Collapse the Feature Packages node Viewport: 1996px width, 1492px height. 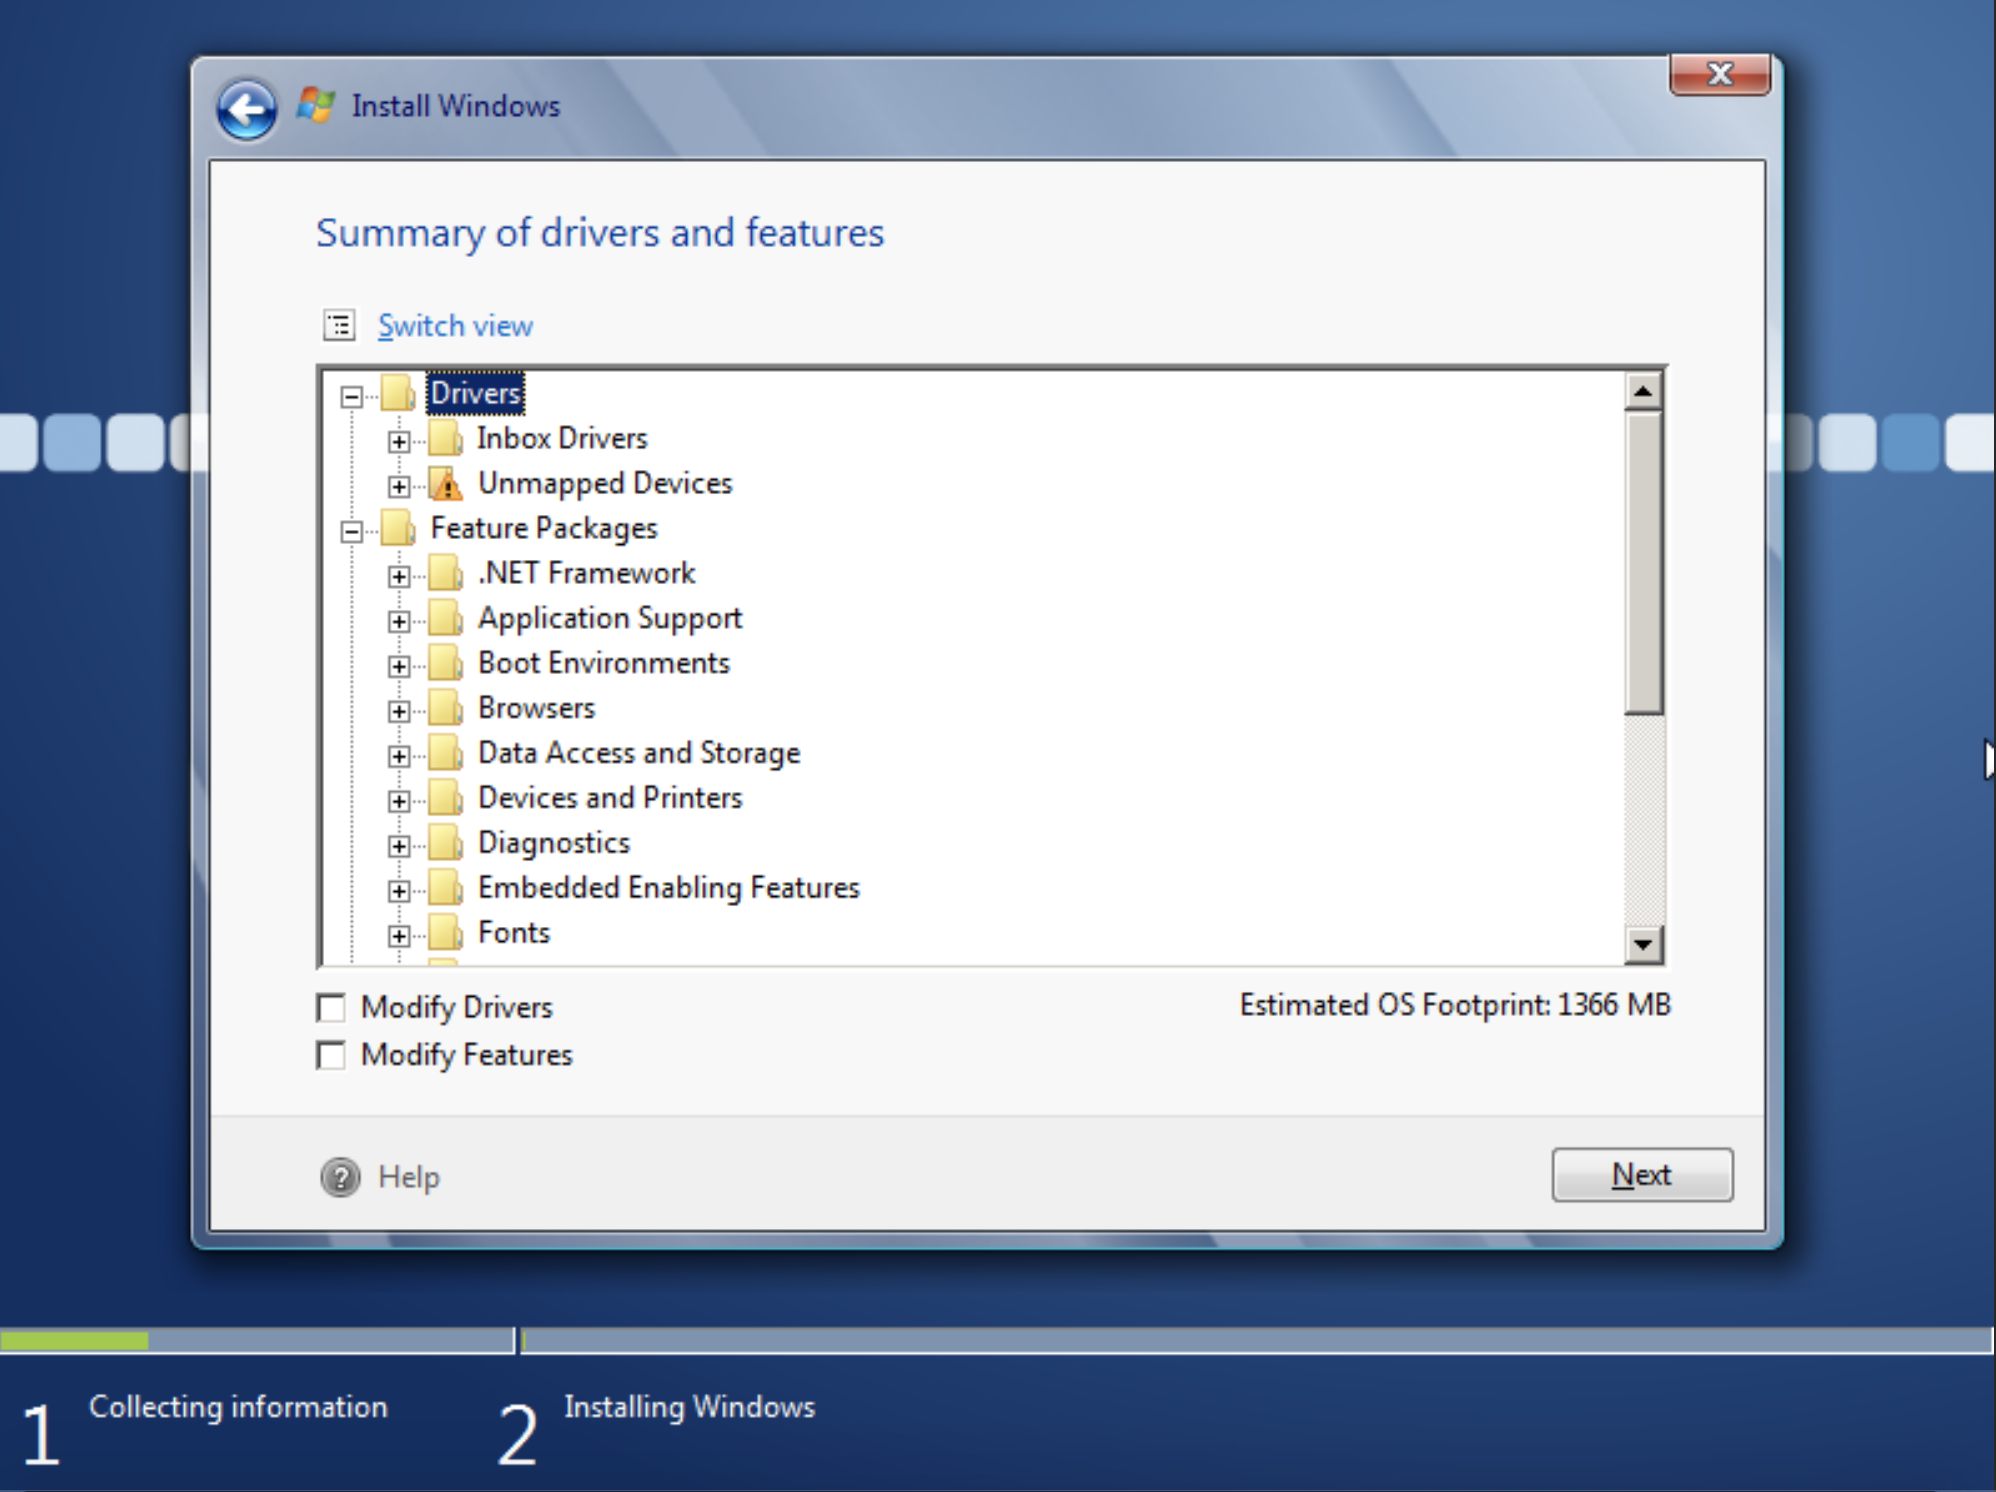pyautogui.click(x=351, y=531)
